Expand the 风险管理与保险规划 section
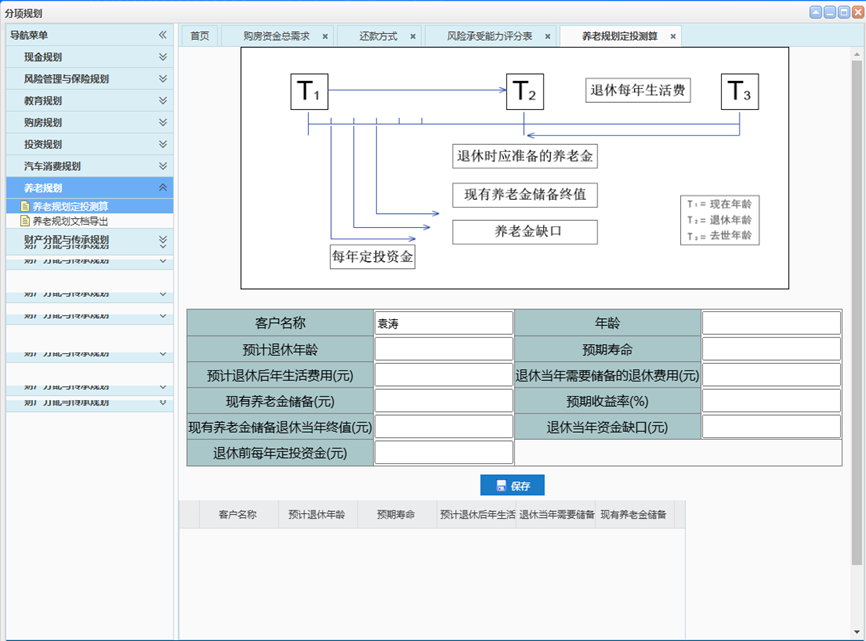The image size is (866, 641). pyautogui.click(x=162, y=79)
